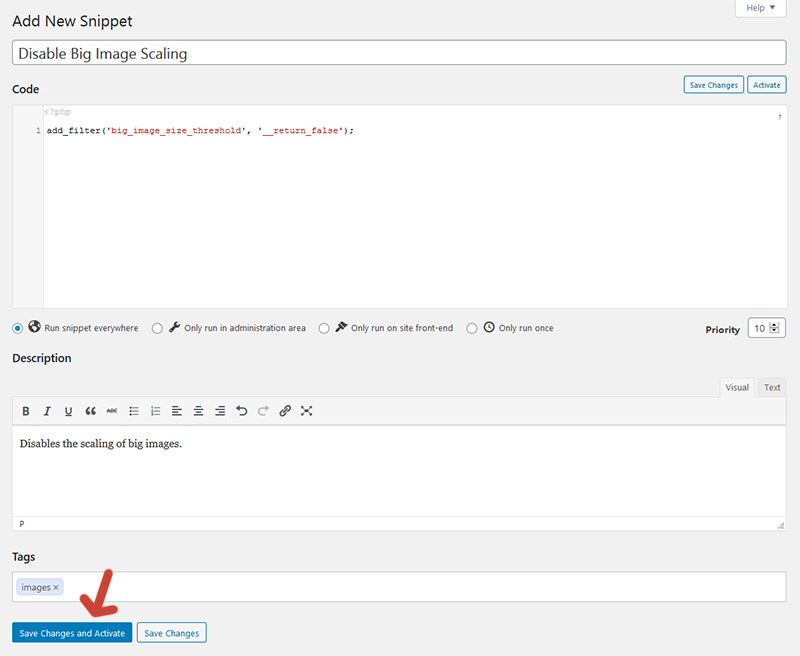Image resolution: width=800 pixels, height=656 pixels.
Task: Undo last edit in description editor
Action: (x=241, y=411)
